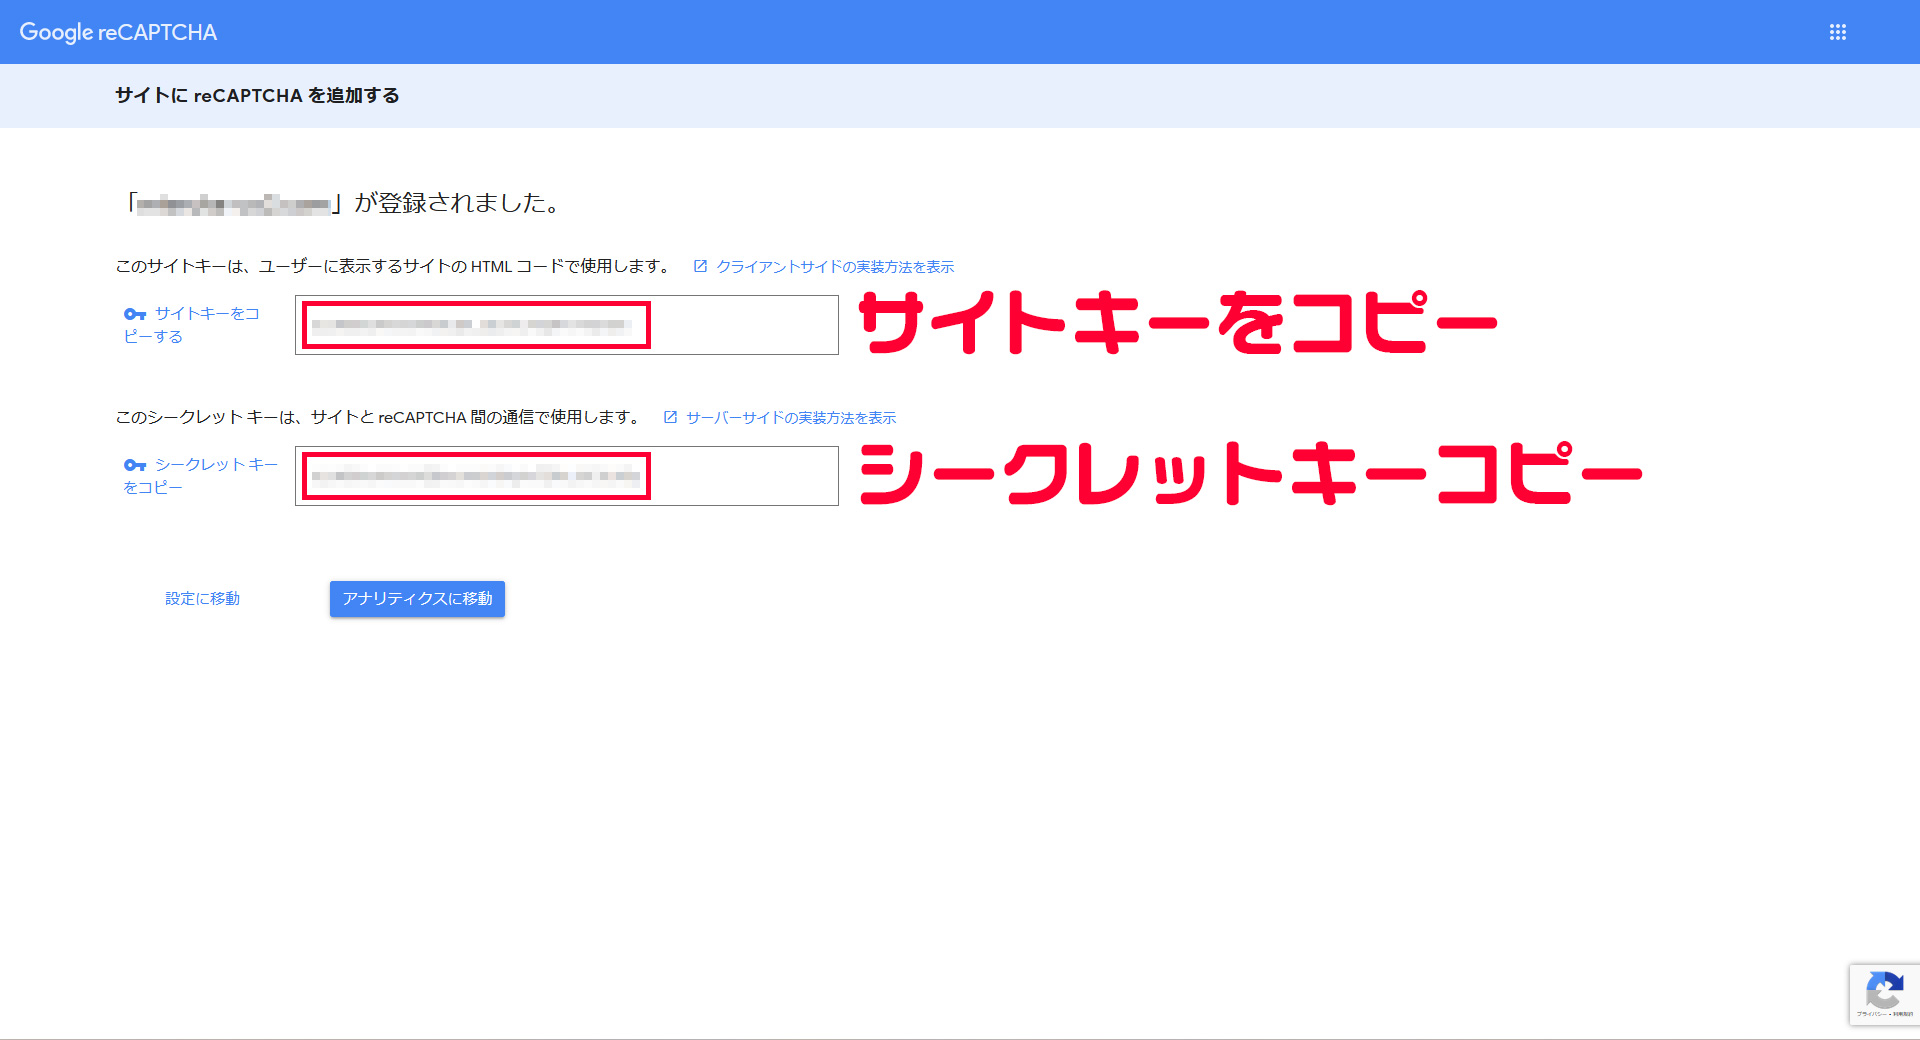Viewport: 1920px width, 1040px height.
Task: Go to settings via 設定に移動
Action: [x=202, y=599]
